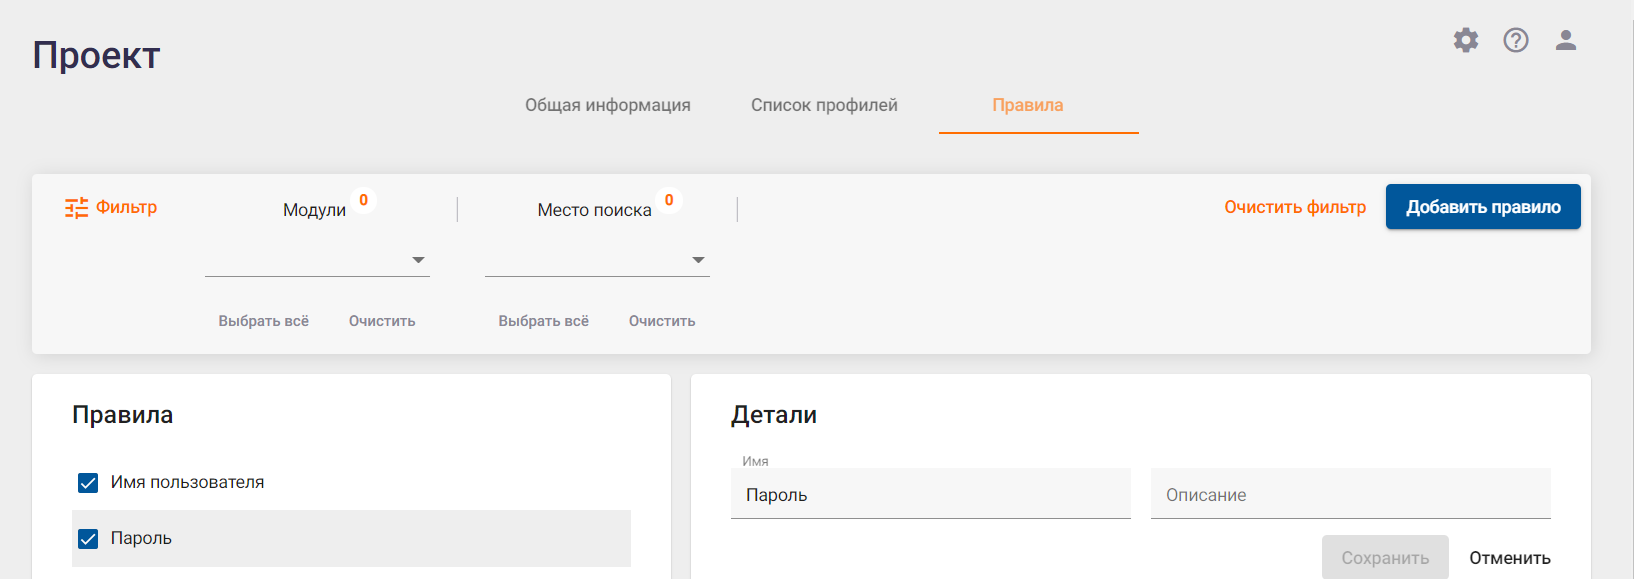
Task: Click the orange Фильтр sliders icon
Action: pyautogui.click(x=77, y=208)
